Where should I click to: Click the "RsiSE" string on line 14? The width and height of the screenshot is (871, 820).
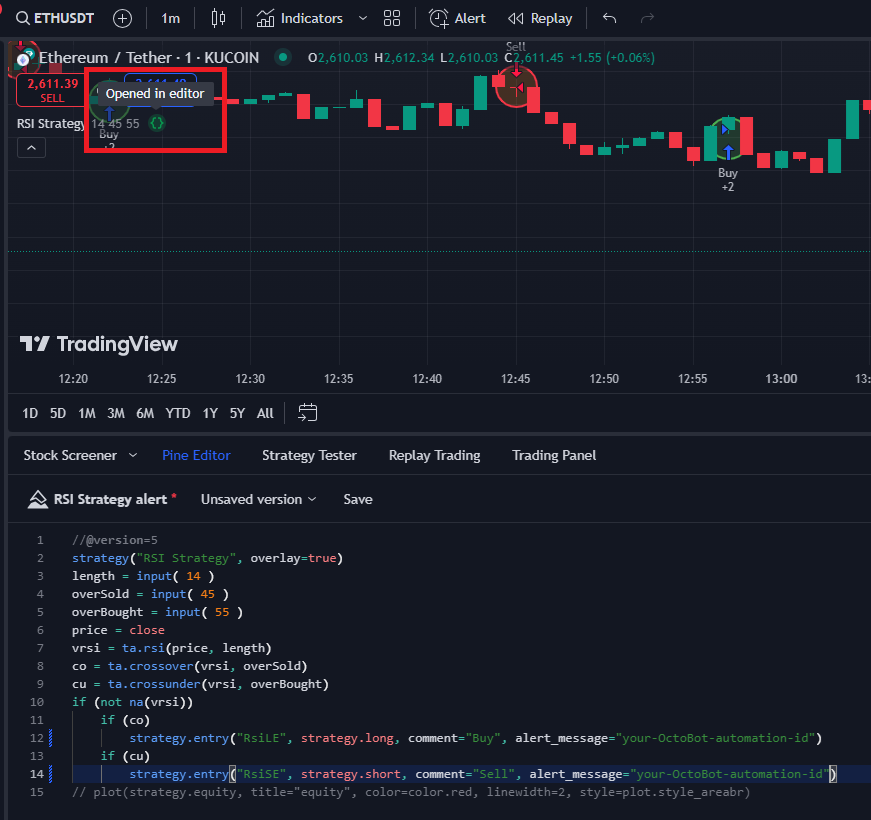click(x=262, y=774)
